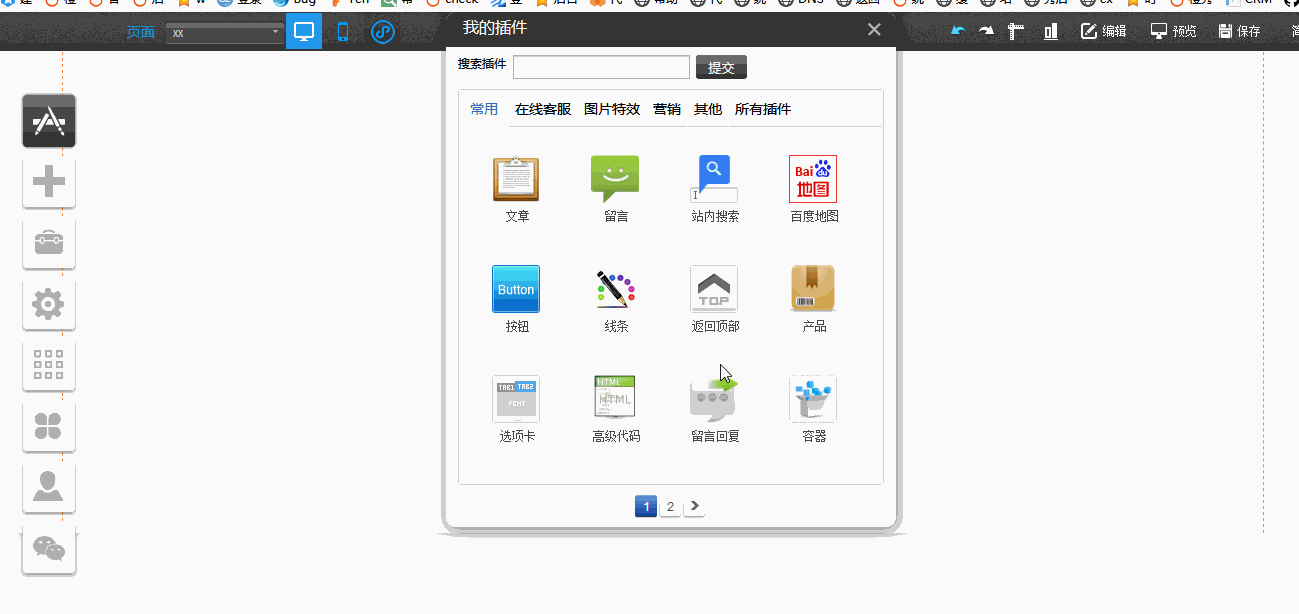Open the 页面 page selector dropdown
Screen dimensions: 1299x614
point(225,33)
